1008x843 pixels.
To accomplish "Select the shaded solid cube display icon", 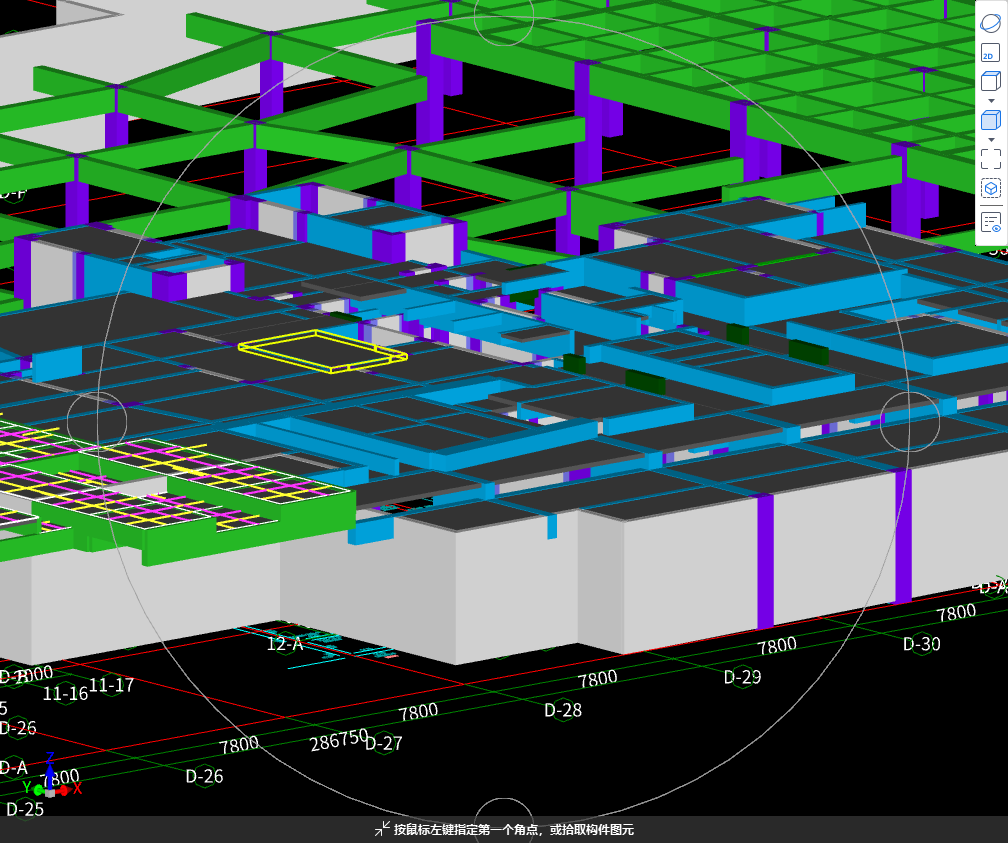I will 991,120.
